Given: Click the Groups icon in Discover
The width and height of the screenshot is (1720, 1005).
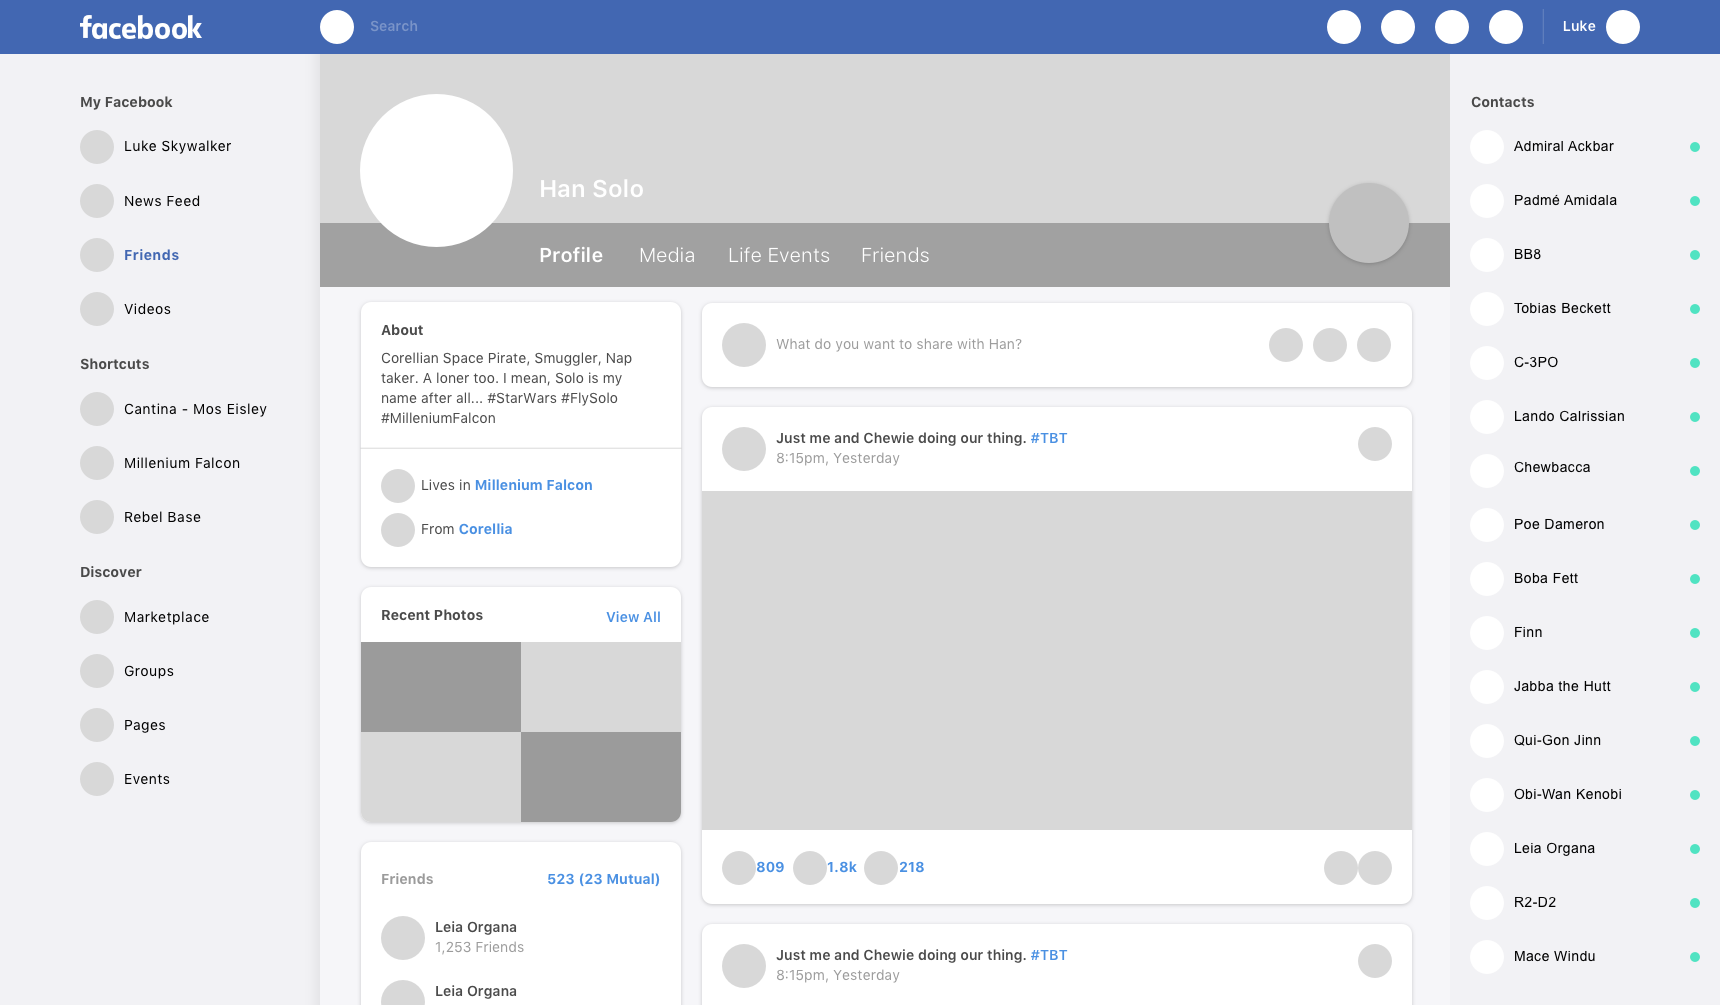Looking at the screenshot, I should pos(97,671).
